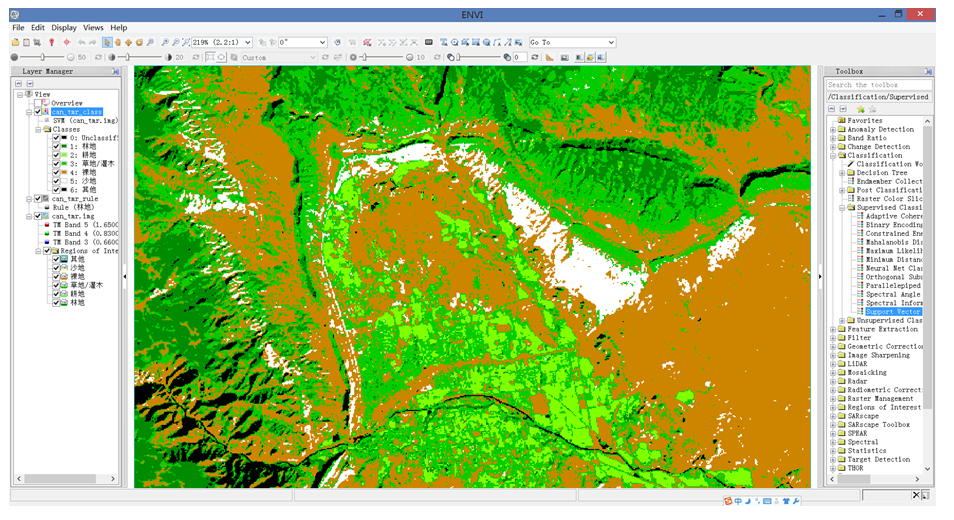The width and height of the screenshot is (954, 520).
Task: Collapse Supervised Classification toolbox folder
Action: coord(842,207)
